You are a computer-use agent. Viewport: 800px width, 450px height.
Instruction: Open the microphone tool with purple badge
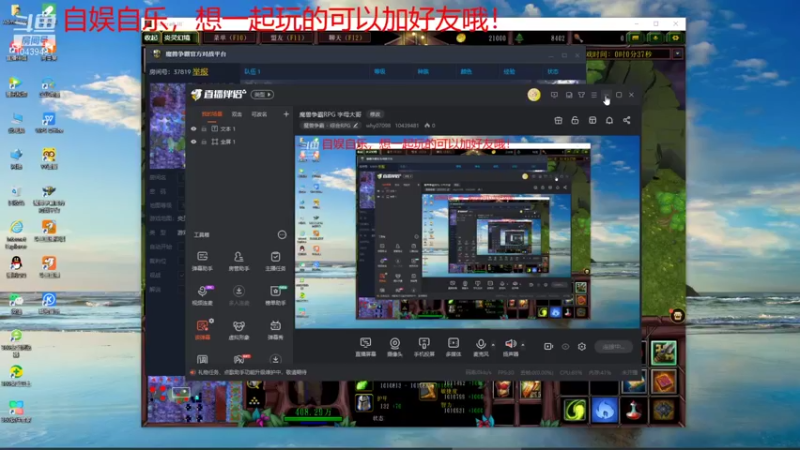(x=203, y=295)
